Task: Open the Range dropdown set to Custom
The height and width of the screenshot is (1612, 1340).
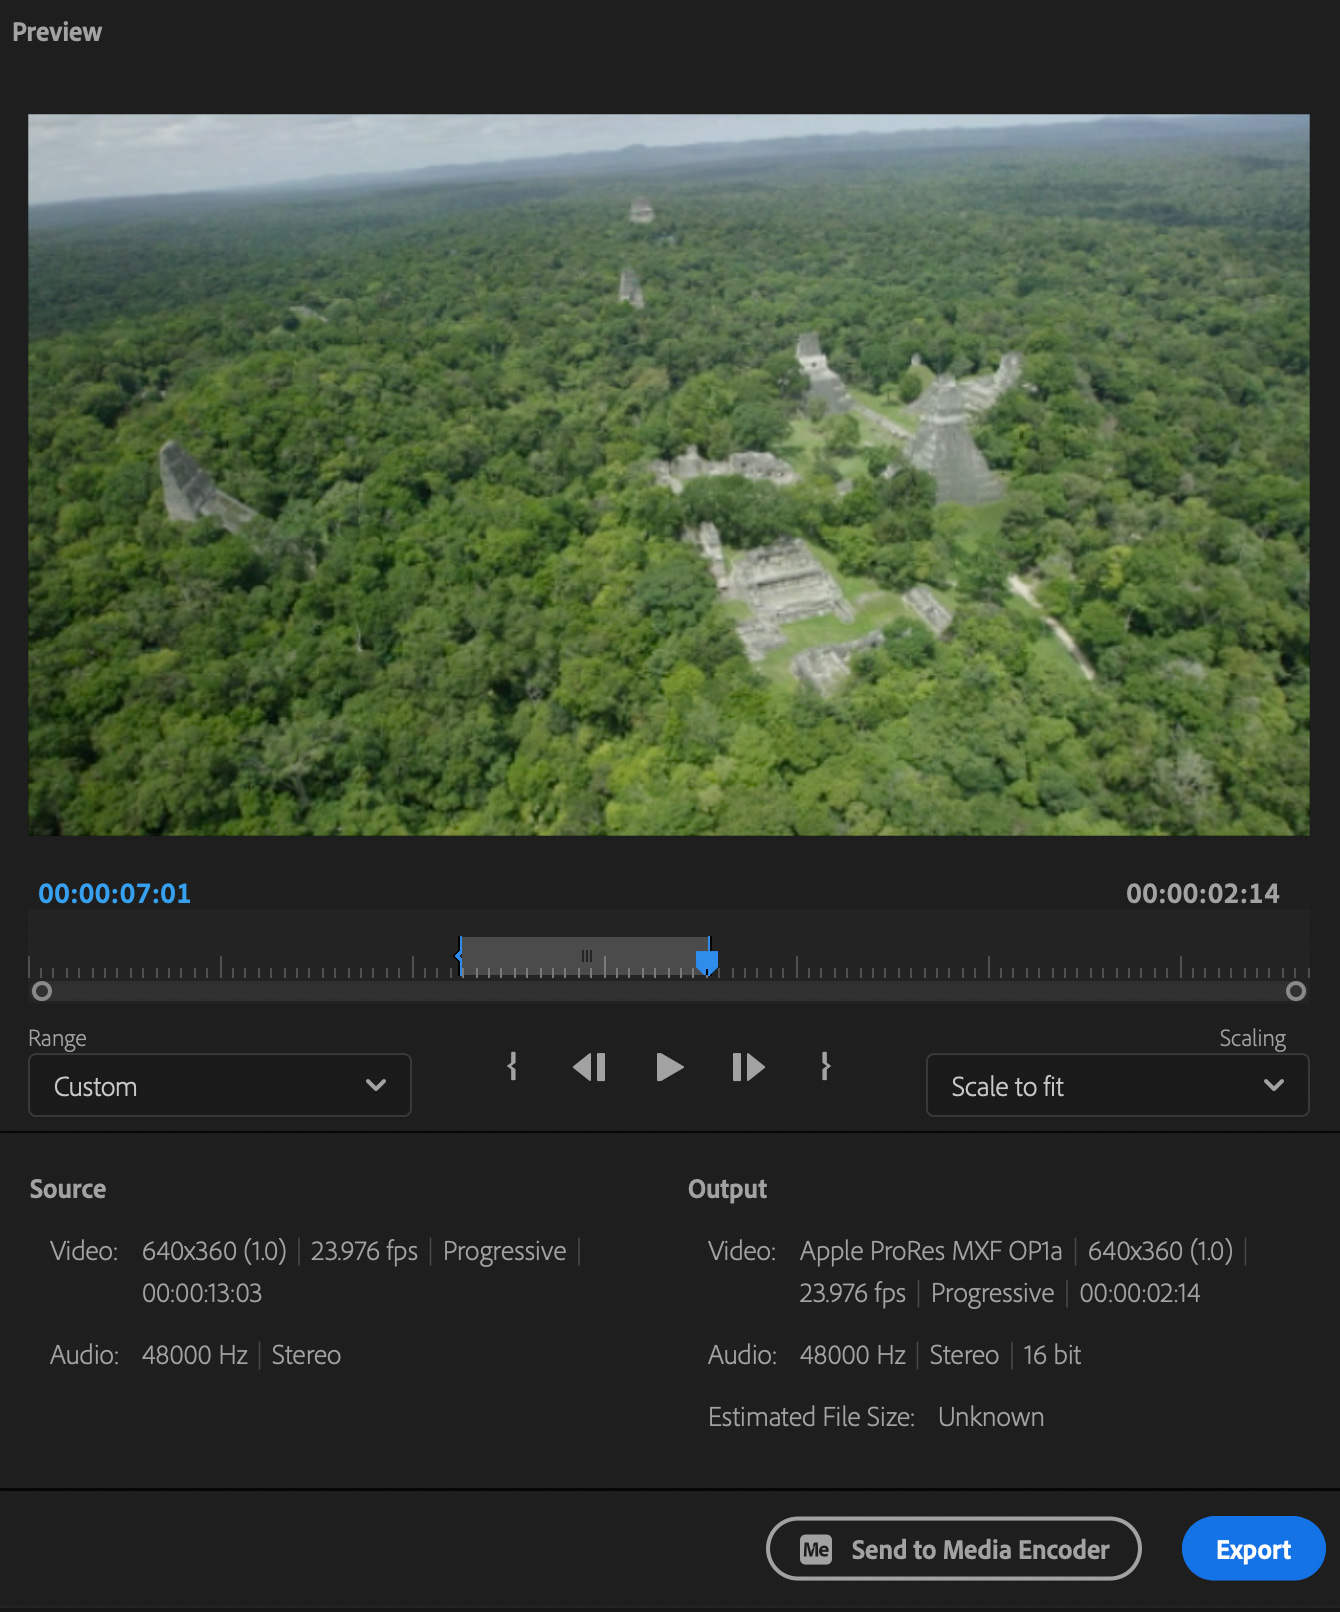Action: (x=220, y=1085)
